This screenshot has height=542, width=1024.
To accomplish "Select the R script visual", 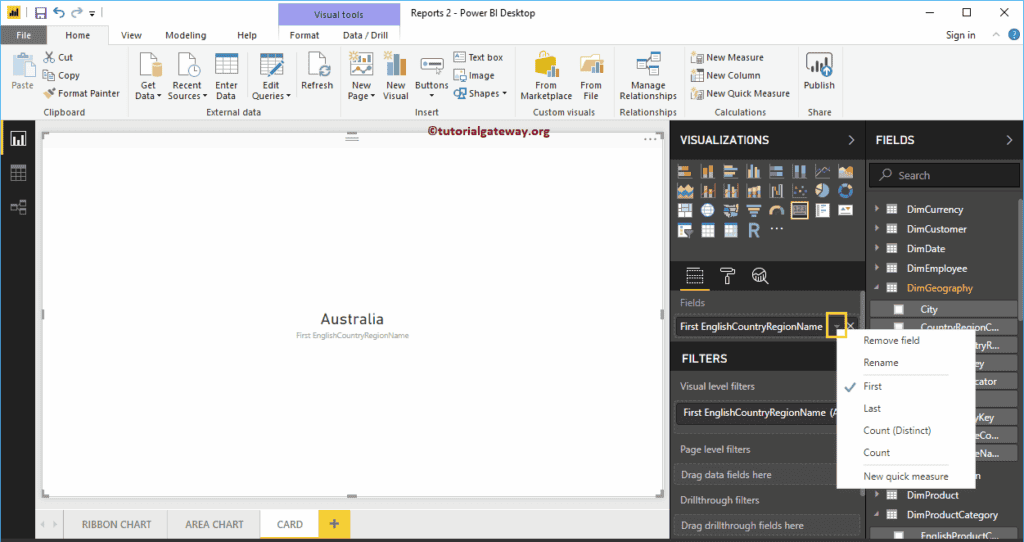I will [x=754, y=230].
